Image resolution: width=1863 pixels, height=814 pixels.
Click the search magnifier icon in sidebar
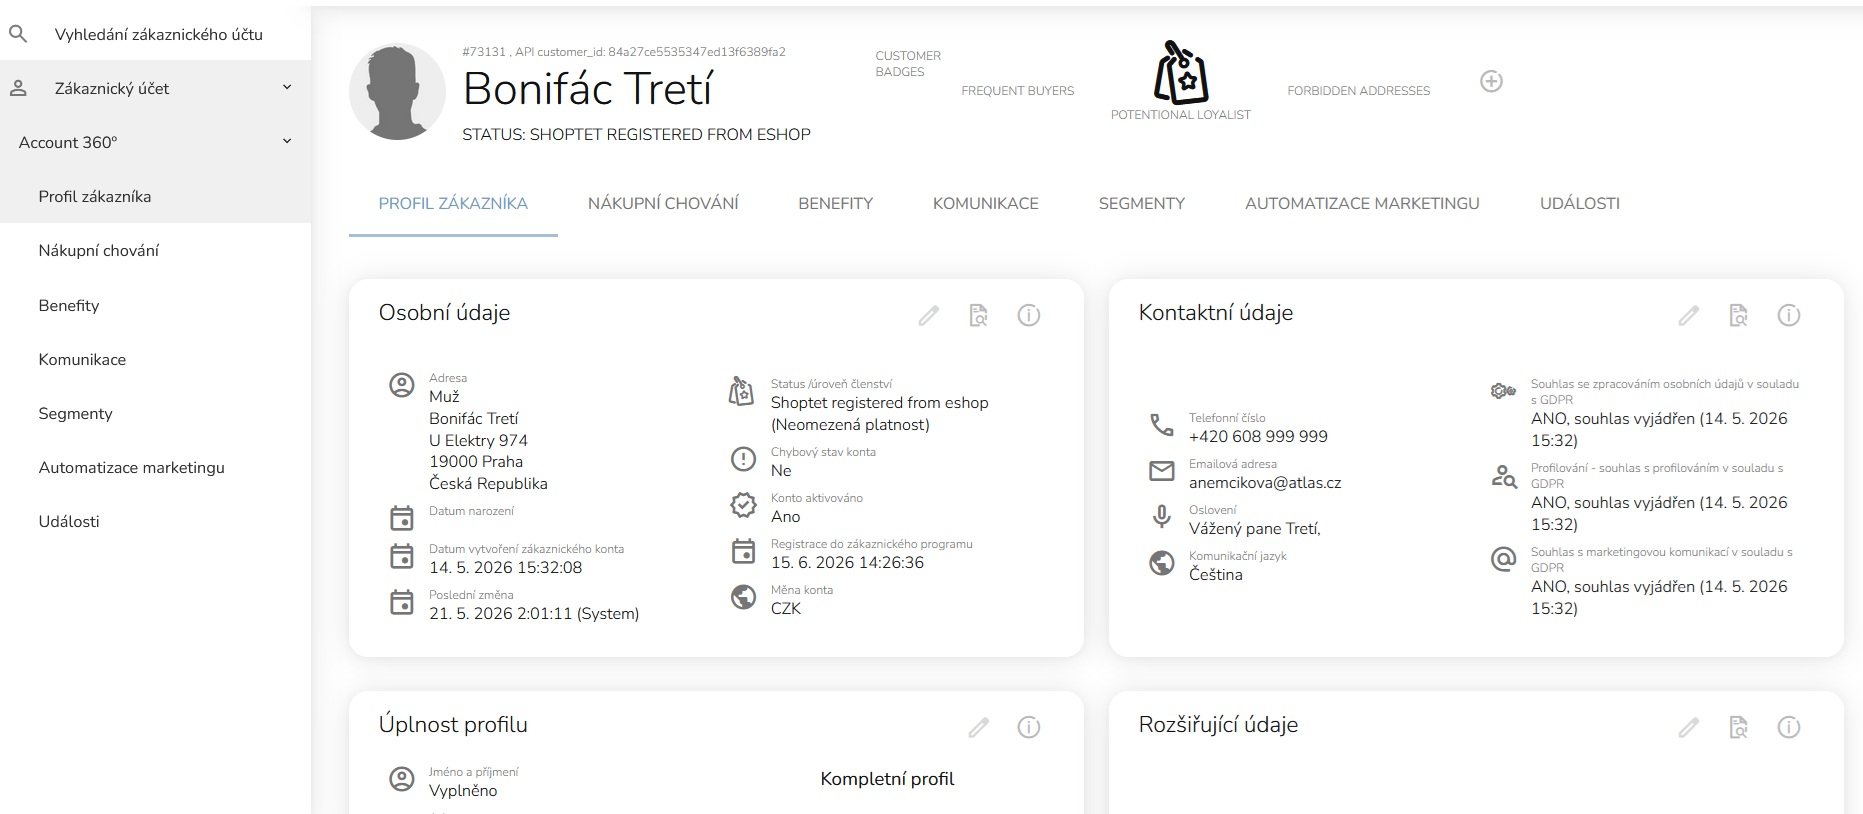point(18,34)
